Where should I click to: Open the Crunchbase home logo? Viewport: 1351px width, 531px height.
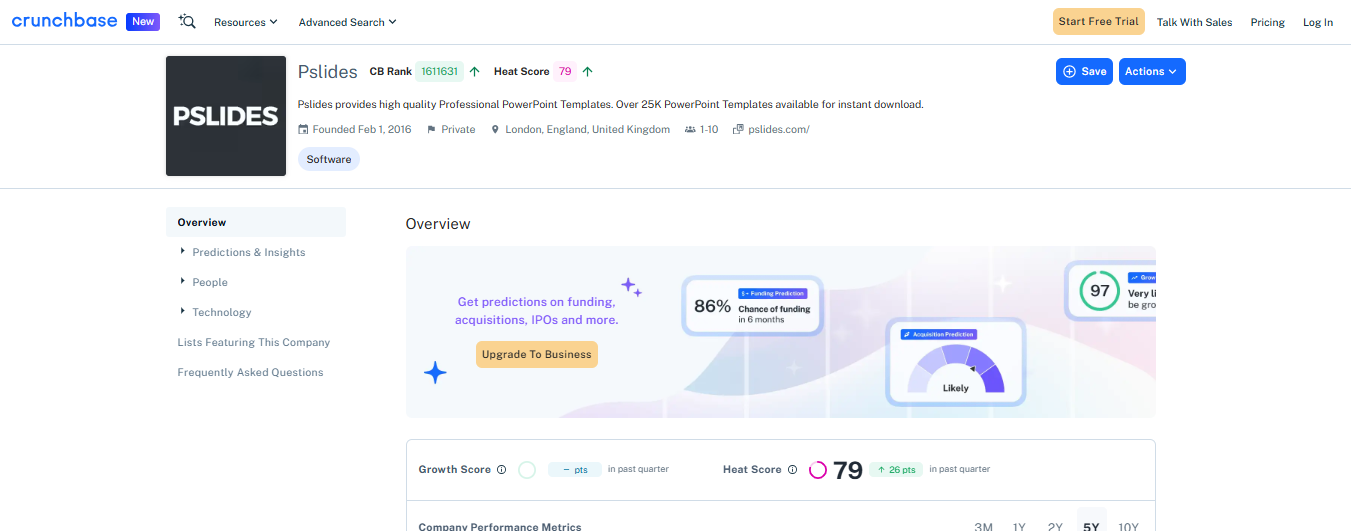tap(65, 21)
